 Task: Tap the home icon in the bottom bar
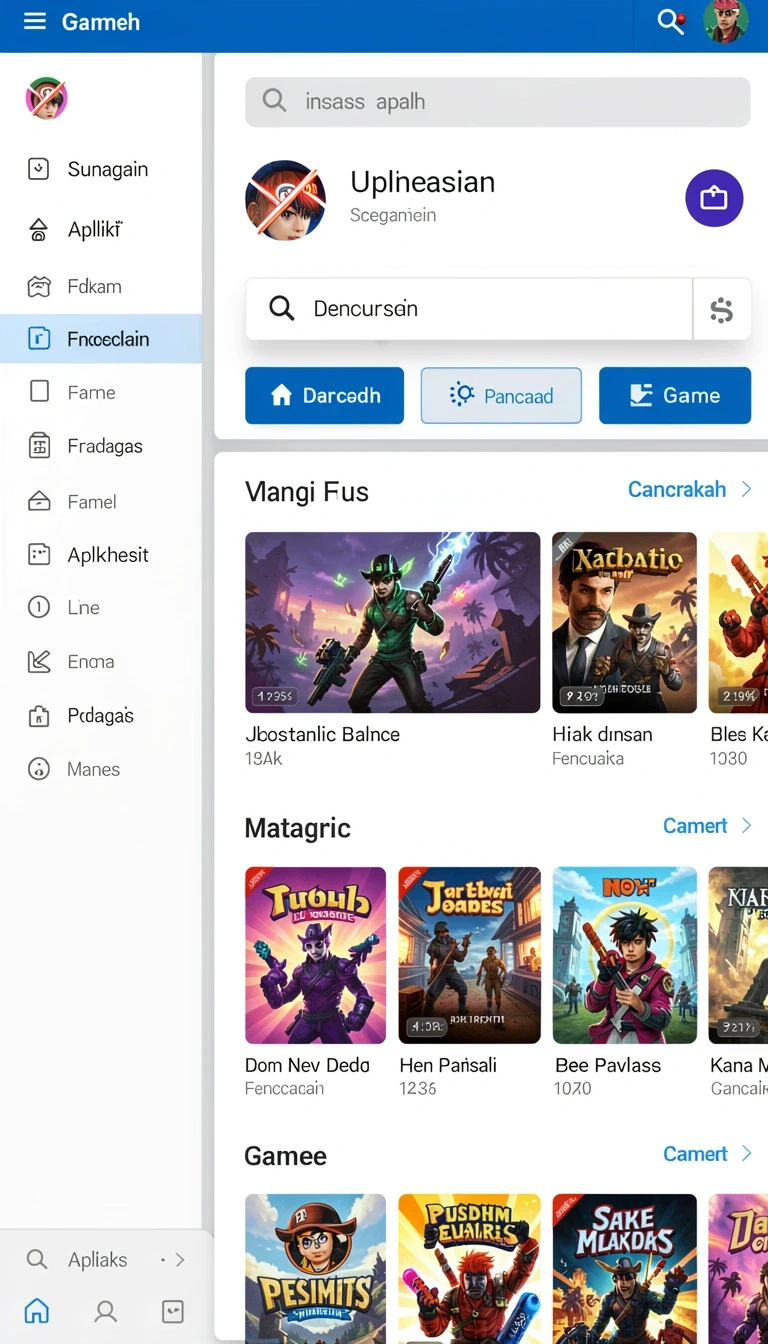(37, 1310)
